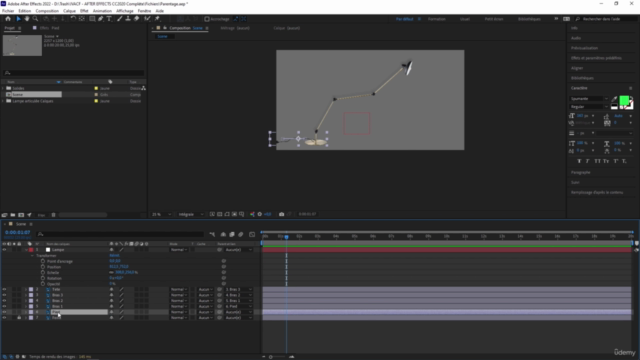Select the Brush tool
The width and height of the screenshot is (640, 360).
[120, 19]
